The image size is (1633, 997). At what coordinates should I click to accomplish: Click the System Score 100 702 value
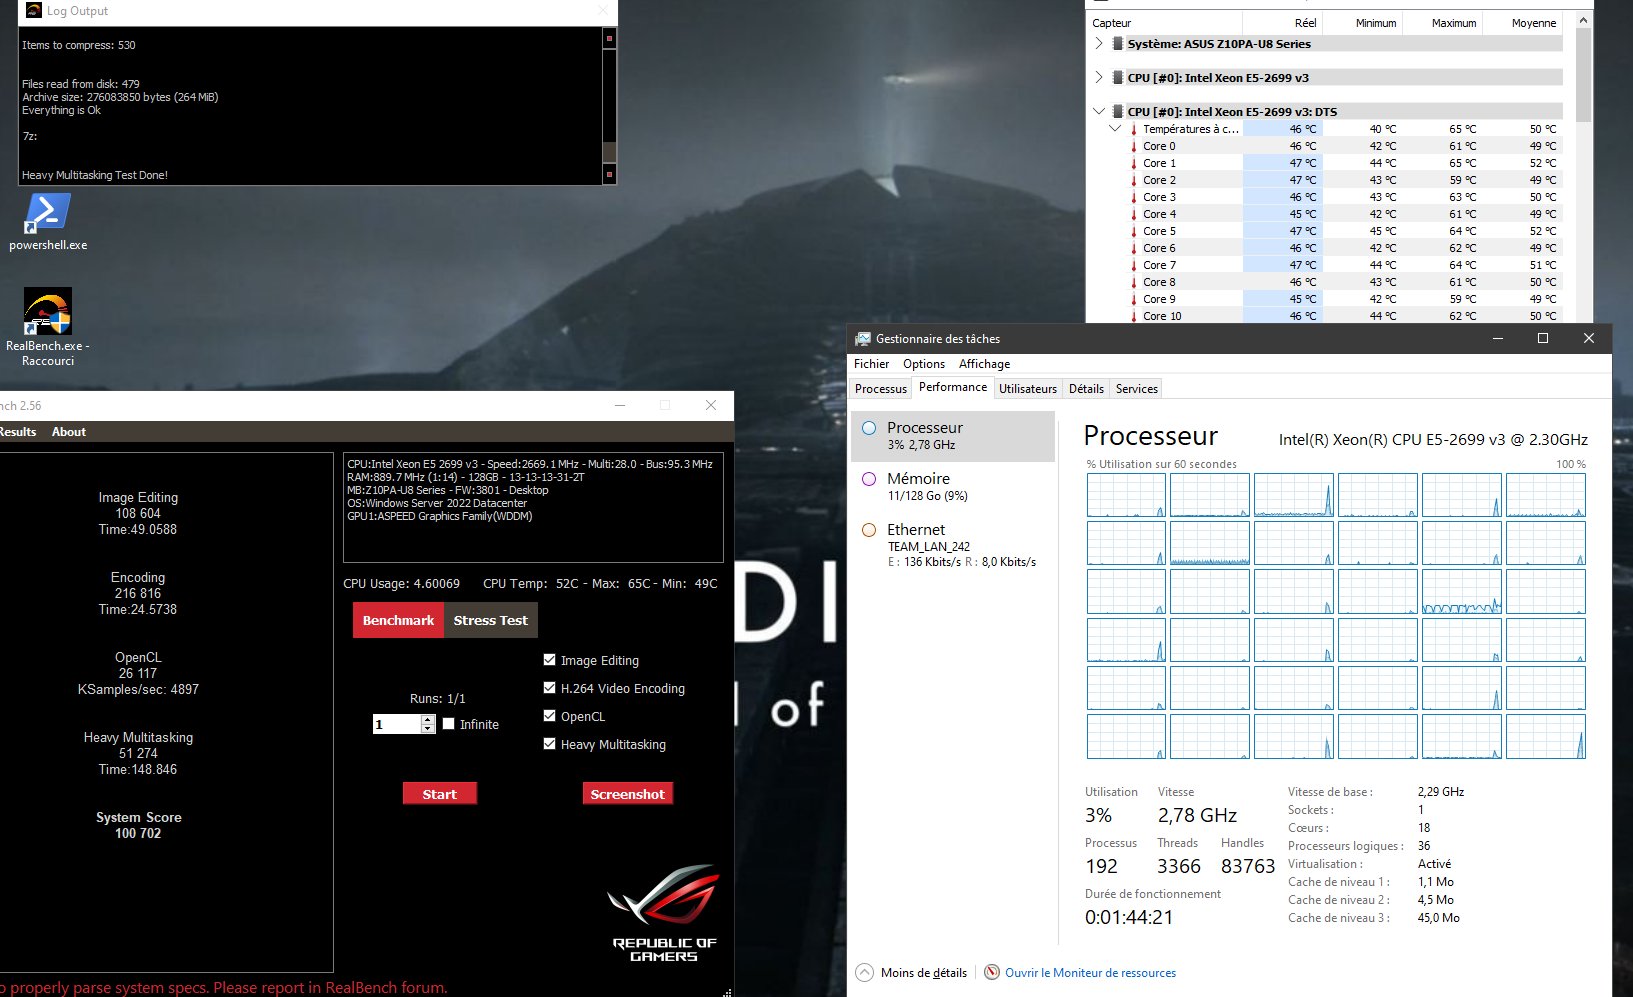(x=138, y=833)
